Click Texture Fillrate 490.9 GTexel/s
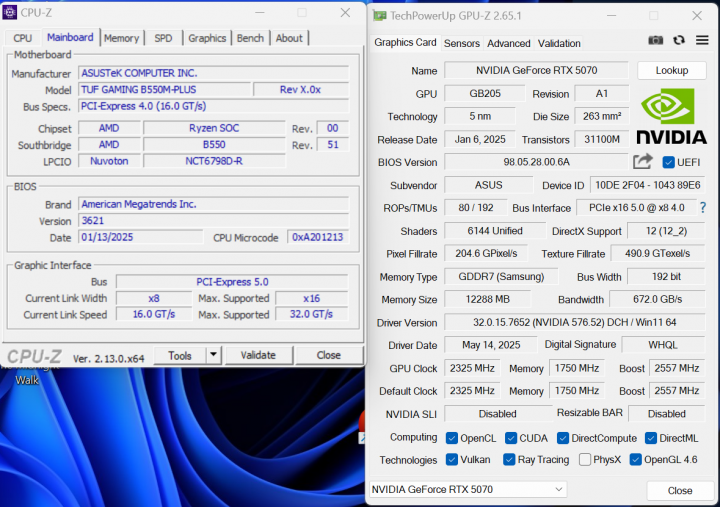720x507 pixels. (657, 254)
